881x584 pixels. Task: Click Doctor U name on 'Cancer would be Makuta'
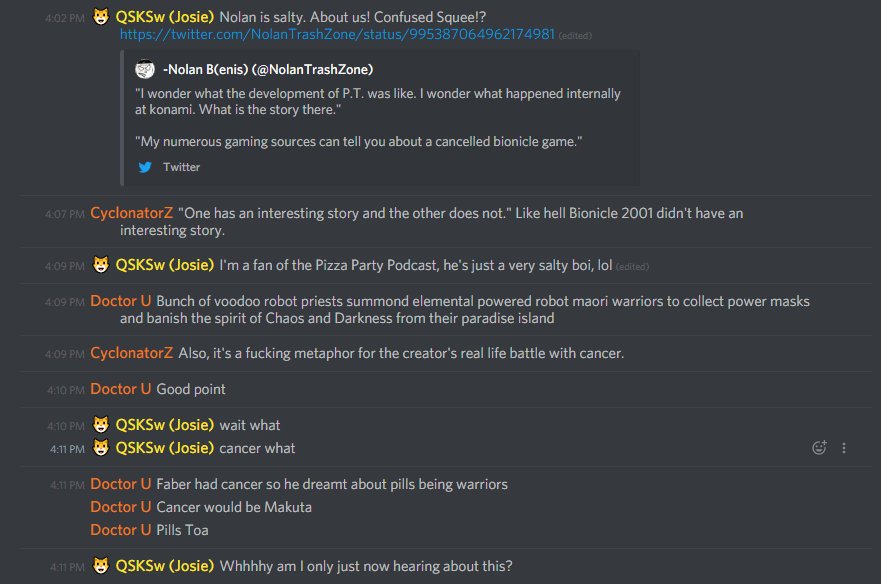click(121, 507)
